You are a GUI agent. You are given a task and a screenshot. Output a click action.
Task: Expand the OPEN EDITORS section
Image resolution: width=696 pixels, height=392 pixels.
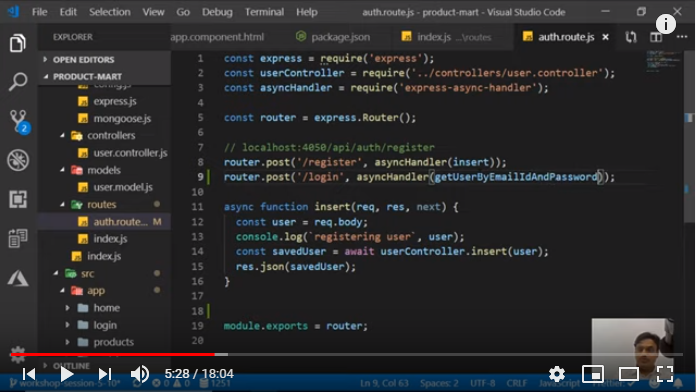(83, 59)
